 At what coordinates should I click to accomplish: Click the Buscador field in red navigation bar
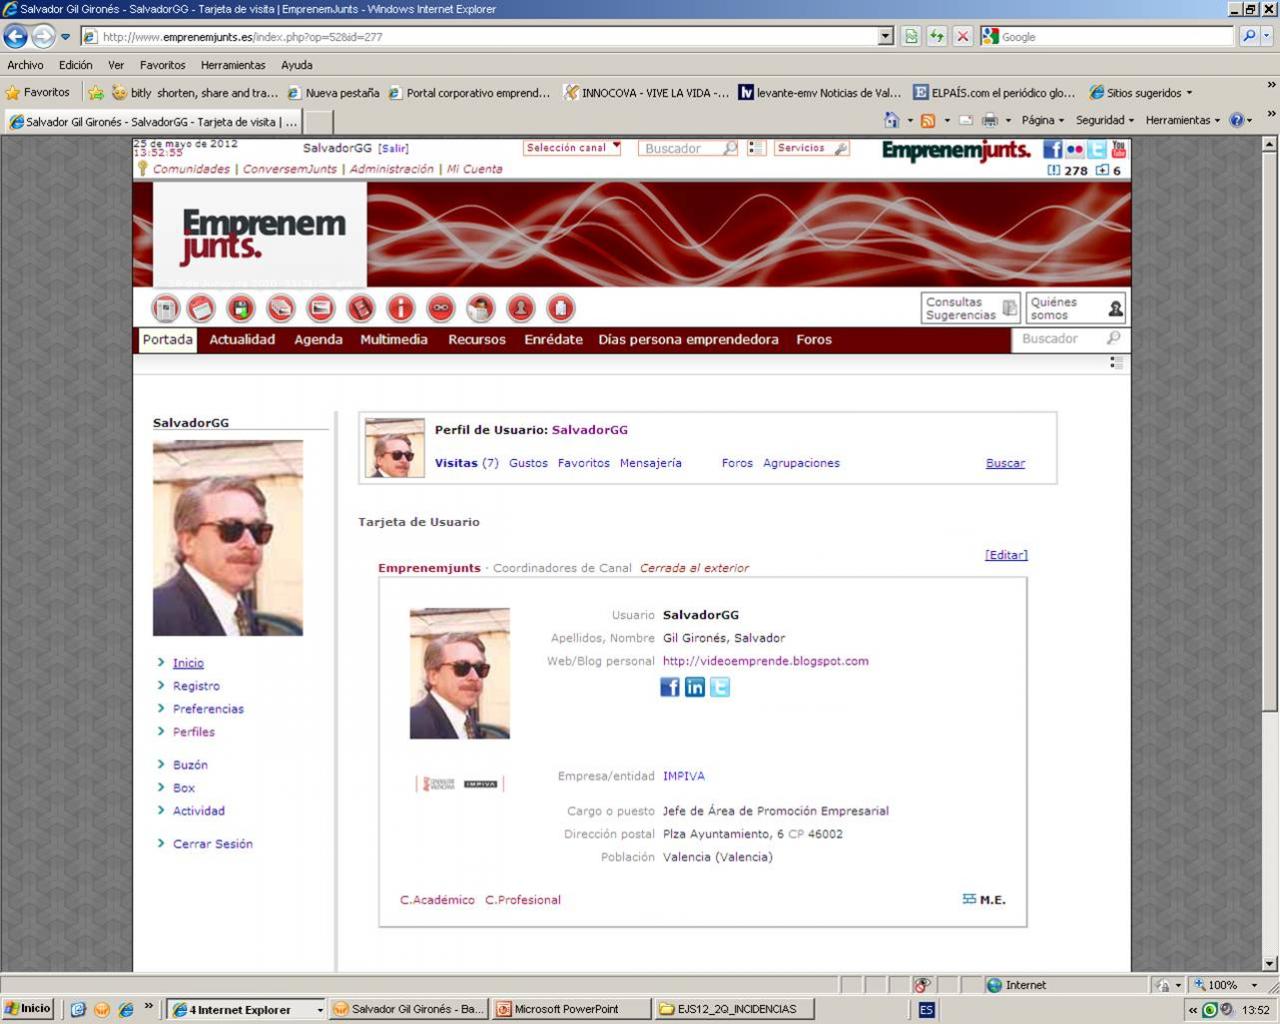[x=1059, y=340]
